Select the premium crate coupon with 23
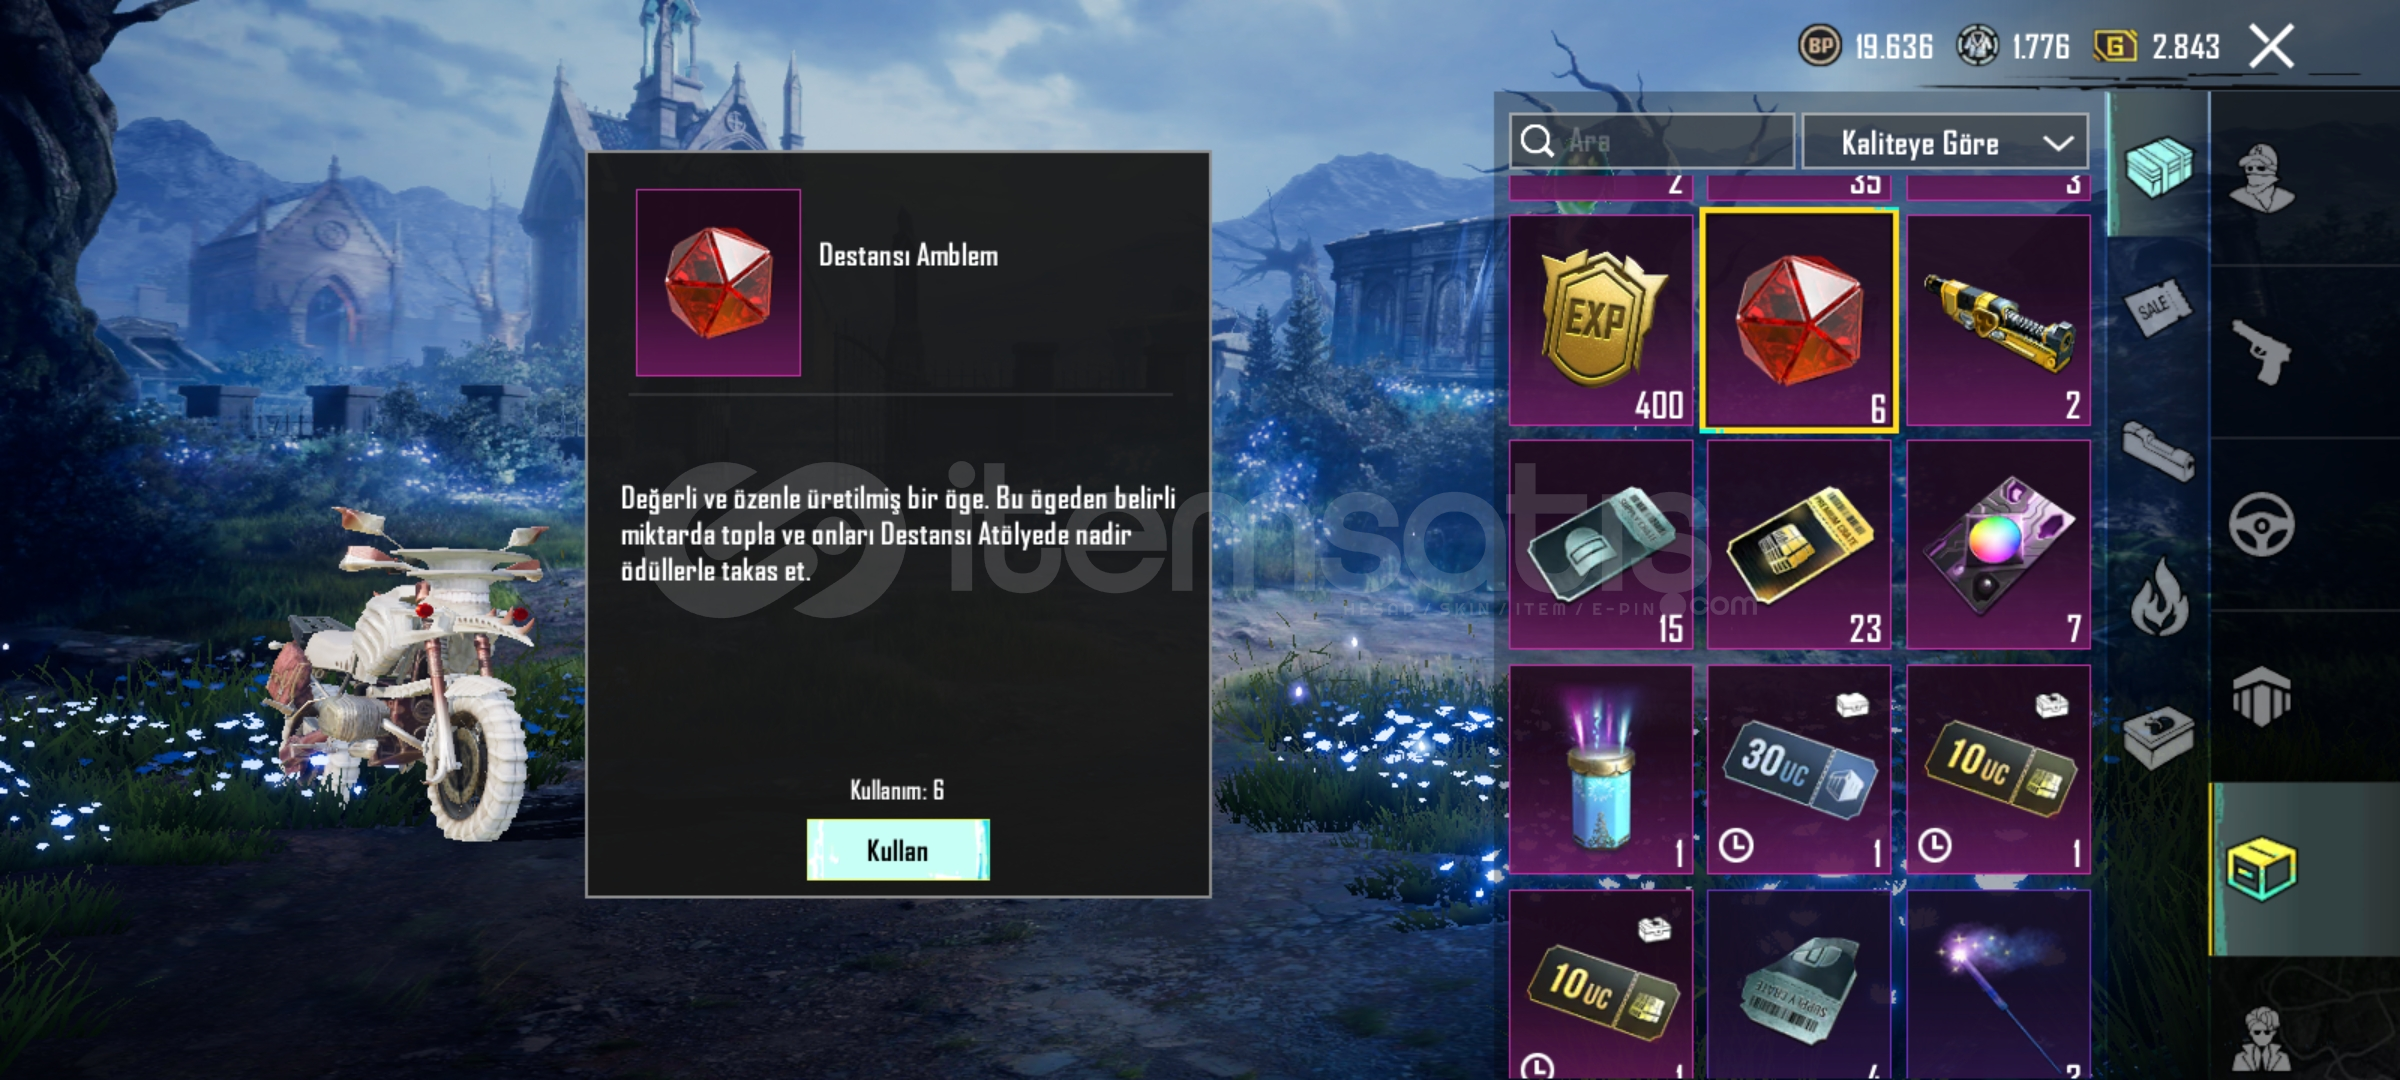Screen dimensions: 2400x1080 click(1799, 545)
